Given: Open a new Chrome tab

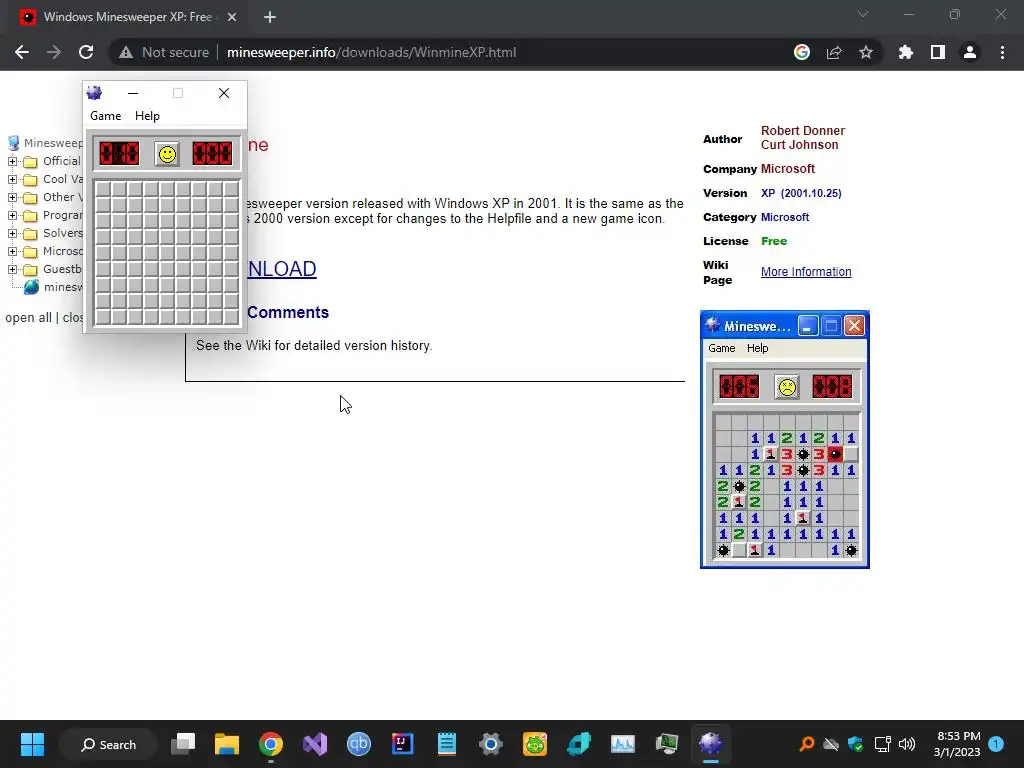Looking at the screenshot, I should (x=270, y=18).
